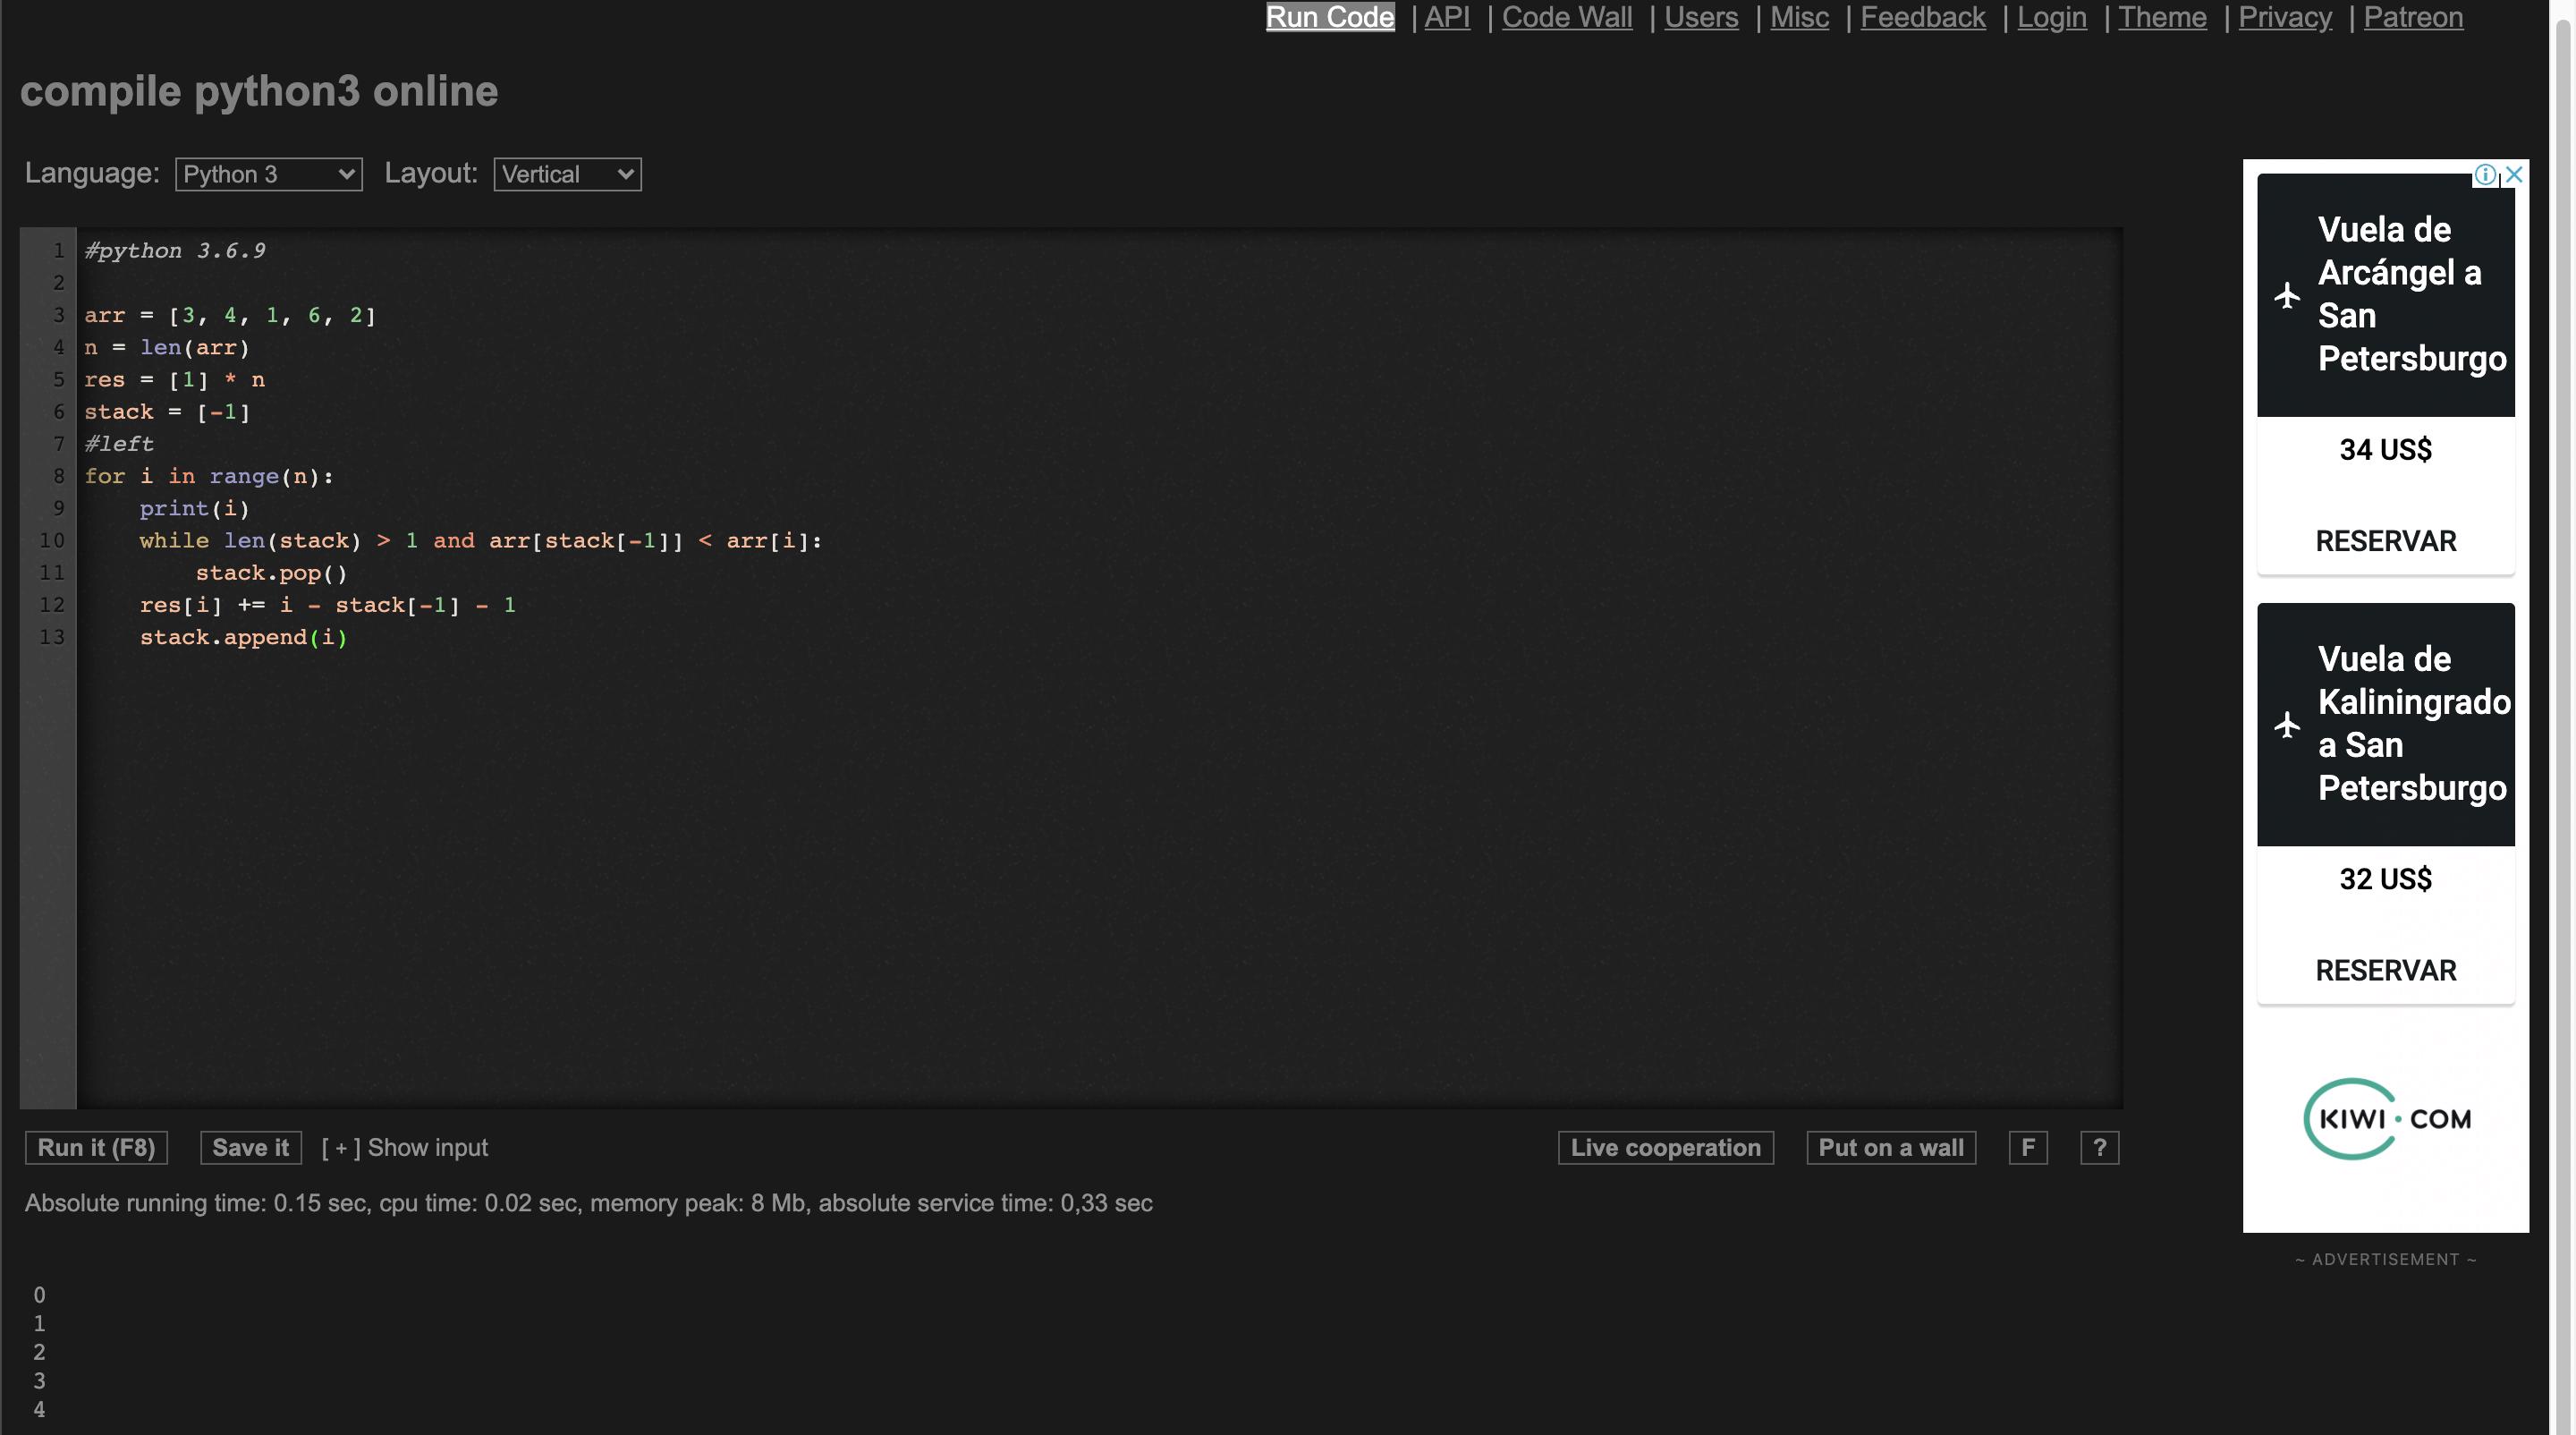Click the ? help button
The image size is (2576, 1435).
click(x=2099, y=1147)
